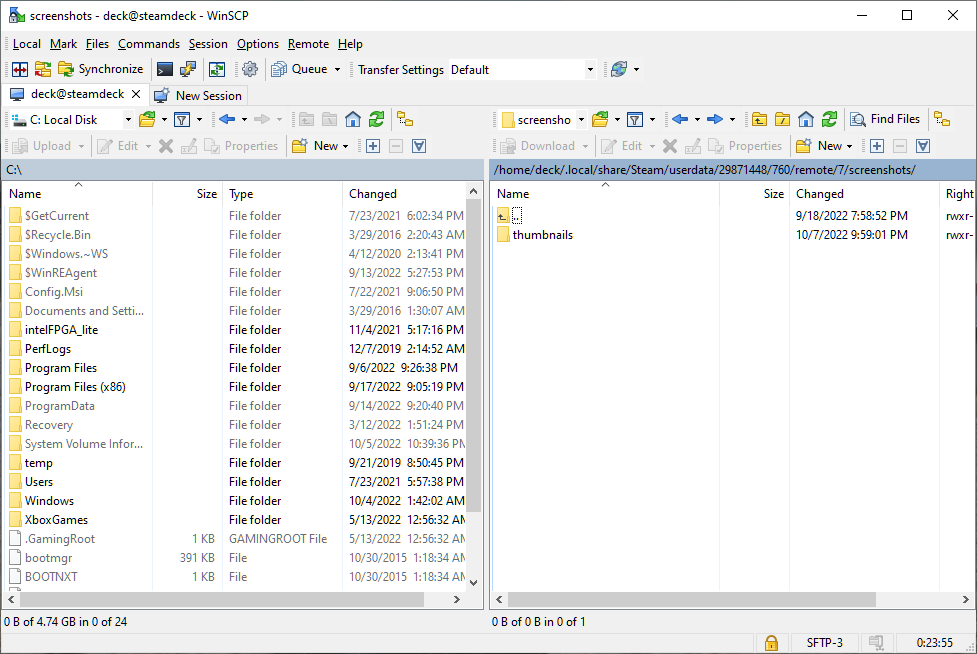Open the Remote menu

(308, 44)
